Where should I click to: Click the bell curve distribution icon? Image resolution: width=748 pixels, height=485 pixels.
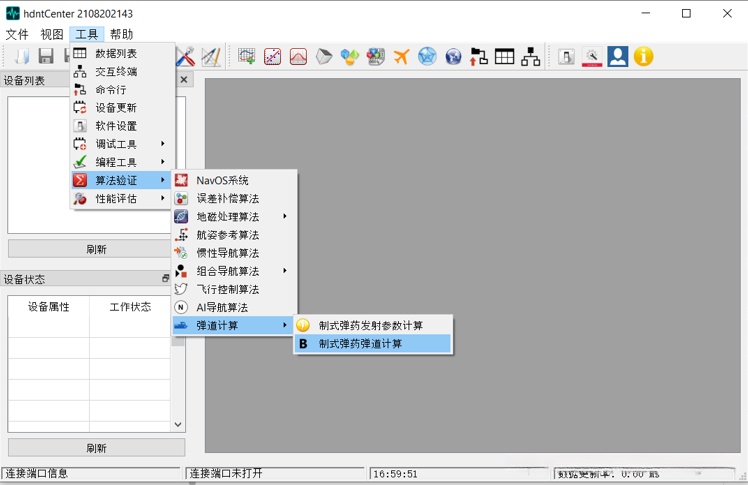coord(298,56)
